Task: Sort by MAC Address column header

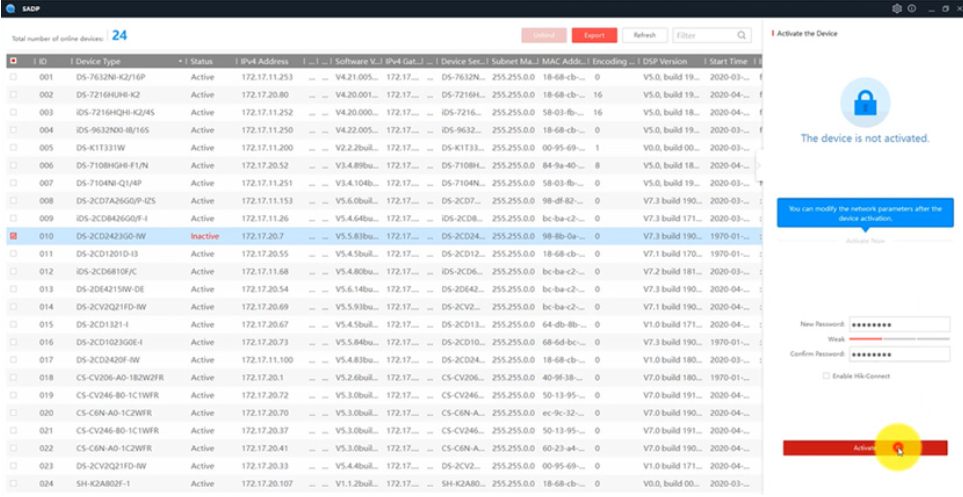Action: 563,61
